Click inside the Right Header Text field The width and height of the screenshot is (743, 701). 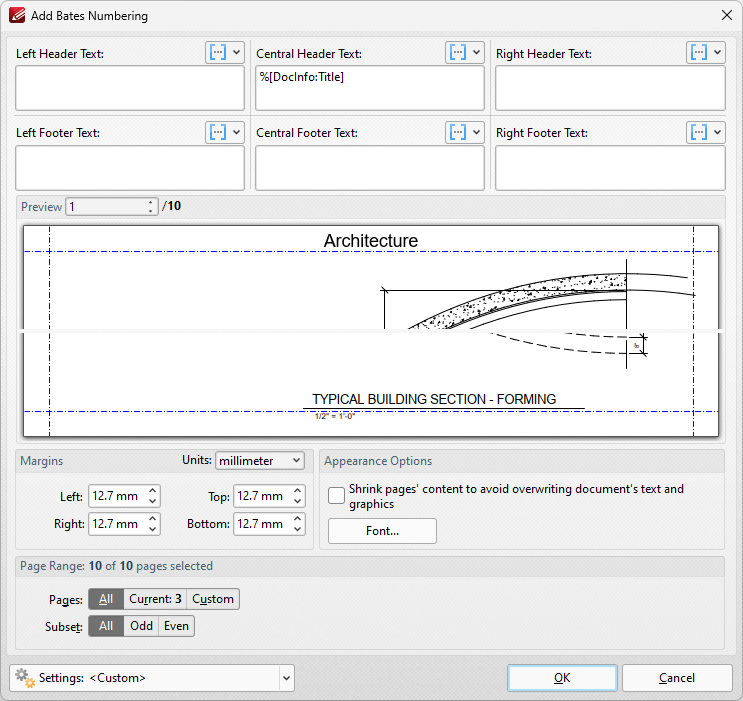pyautogui.click(x=610, y=88)
